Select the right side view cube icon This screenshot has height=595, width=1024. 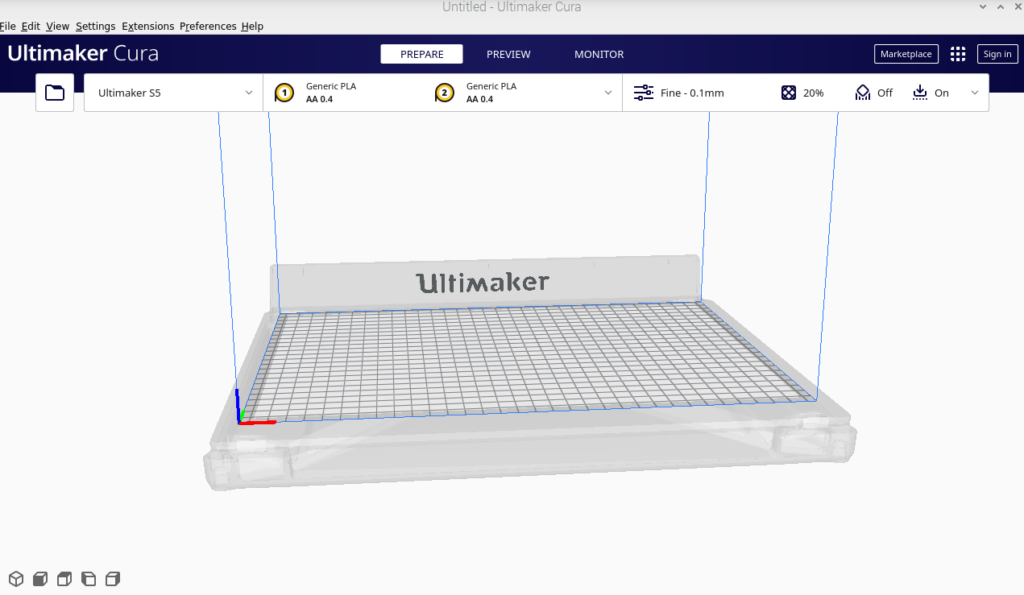coord(112,579)
